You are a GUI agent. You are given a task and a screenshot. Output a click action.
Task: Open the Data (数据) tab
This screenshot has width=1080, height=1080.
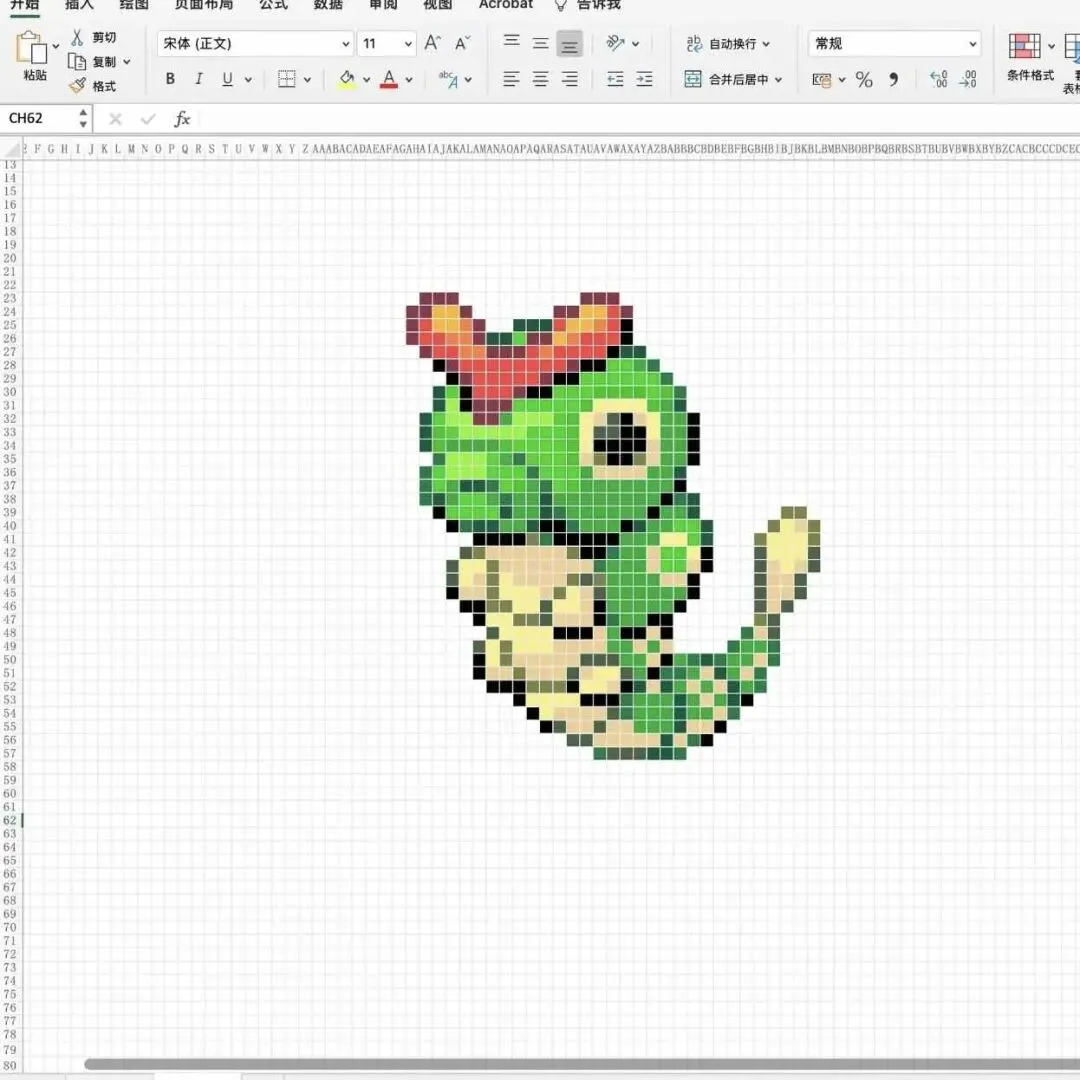328,5
